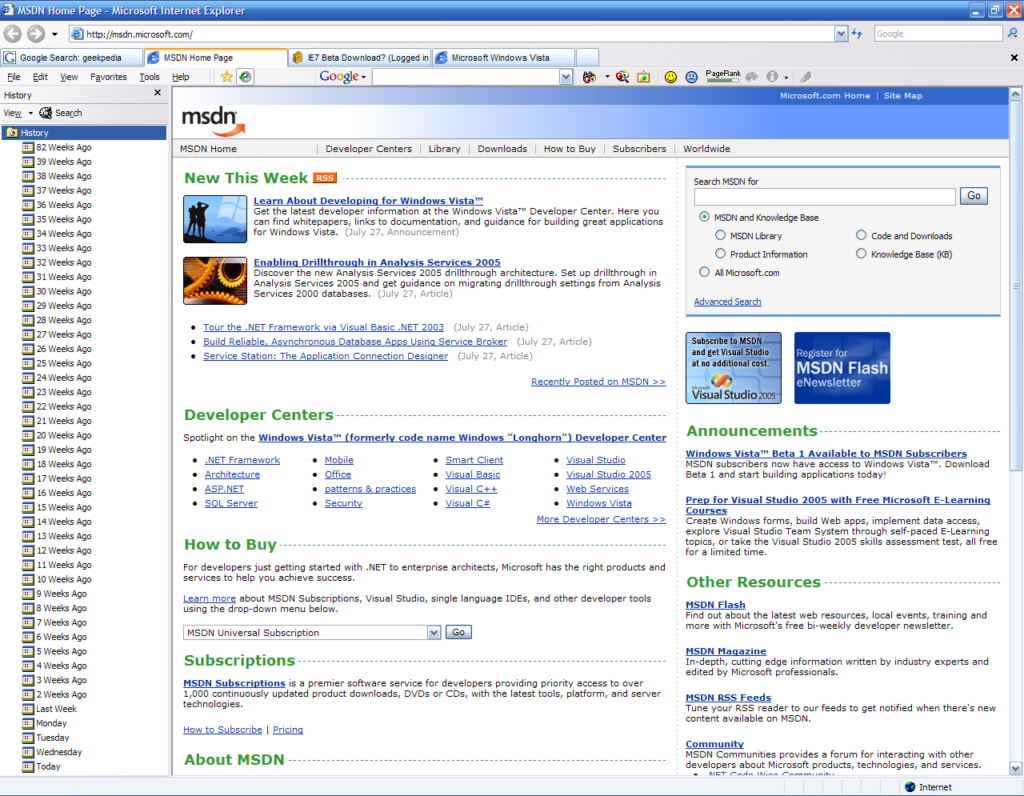Open the Favorites menu
Screen dimensions: 1024x796
108,77
